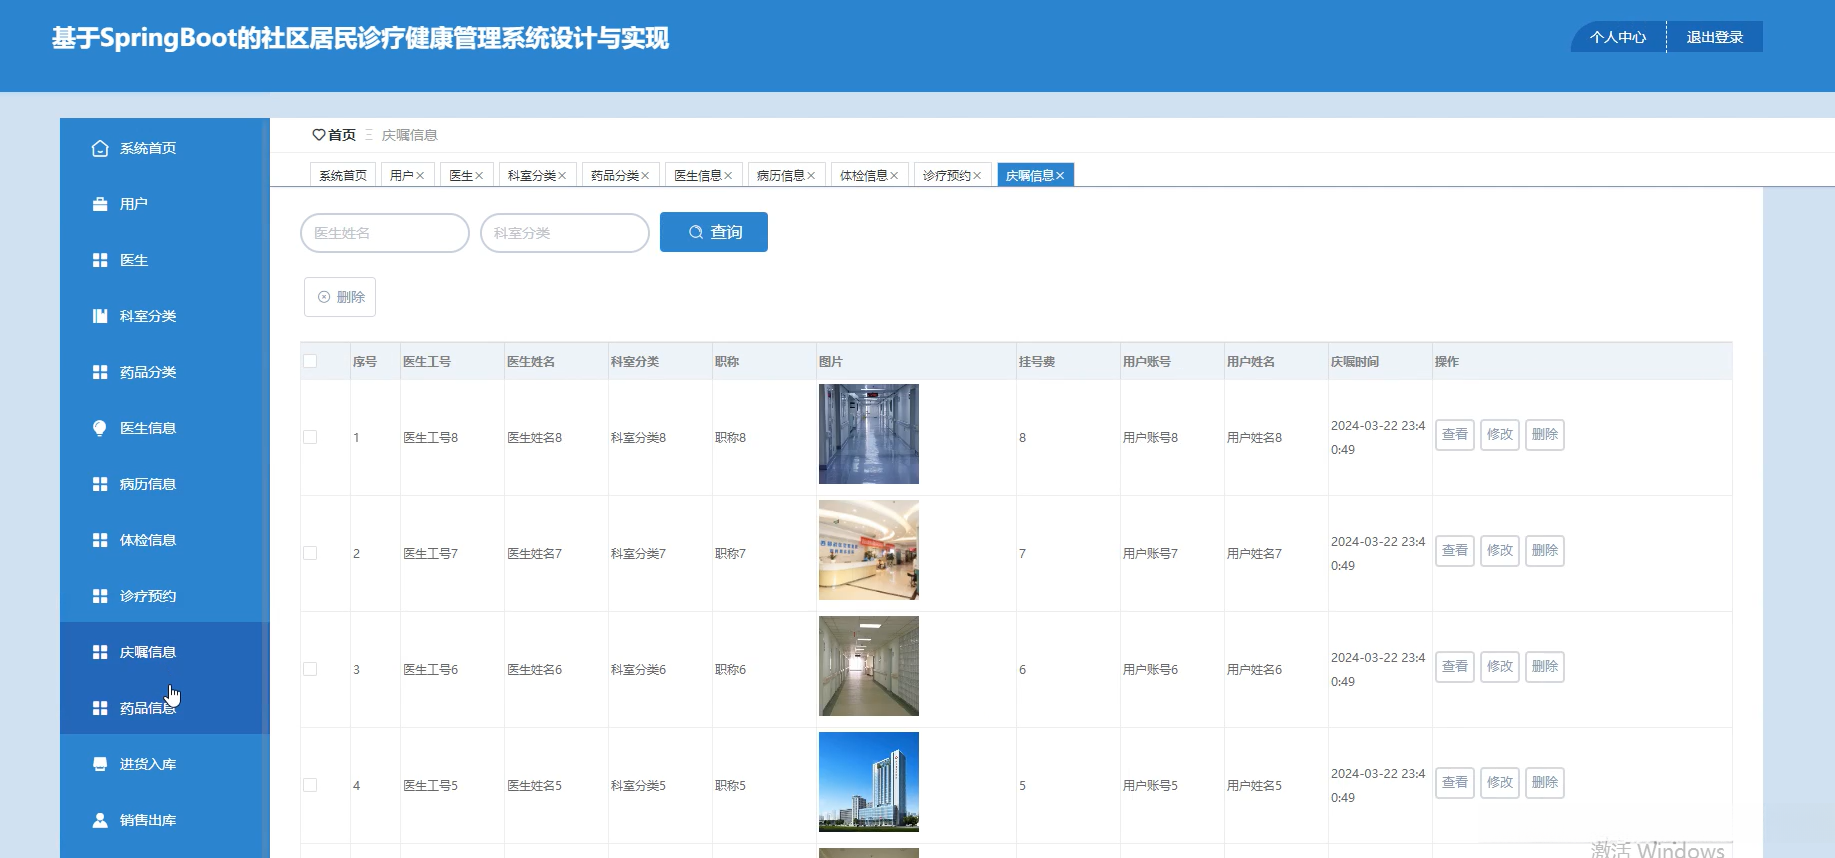Click the grid icon beside 药品信息 in sidebar
The image size is (1835, 858).
[x=100, y=708]
